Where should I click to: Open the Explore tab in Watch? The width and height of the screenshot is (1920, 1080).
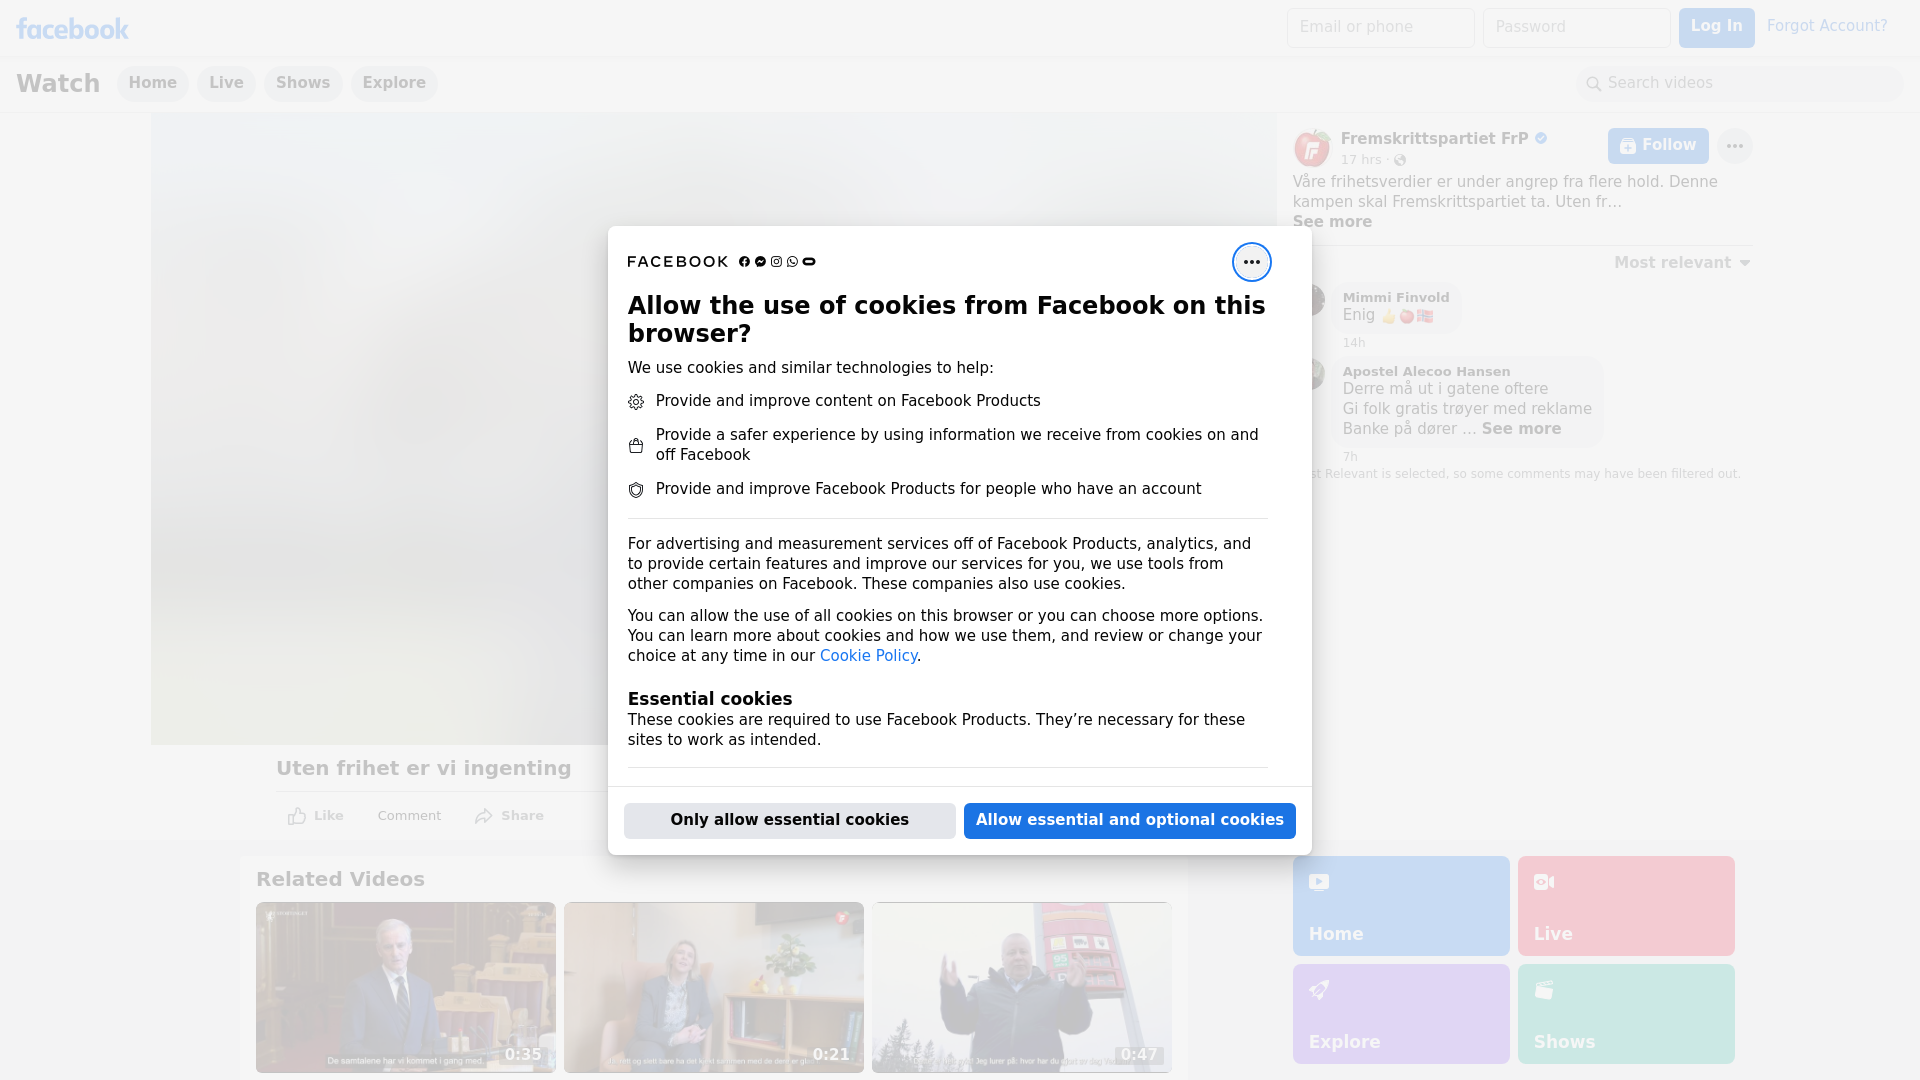tap(394, 83)
